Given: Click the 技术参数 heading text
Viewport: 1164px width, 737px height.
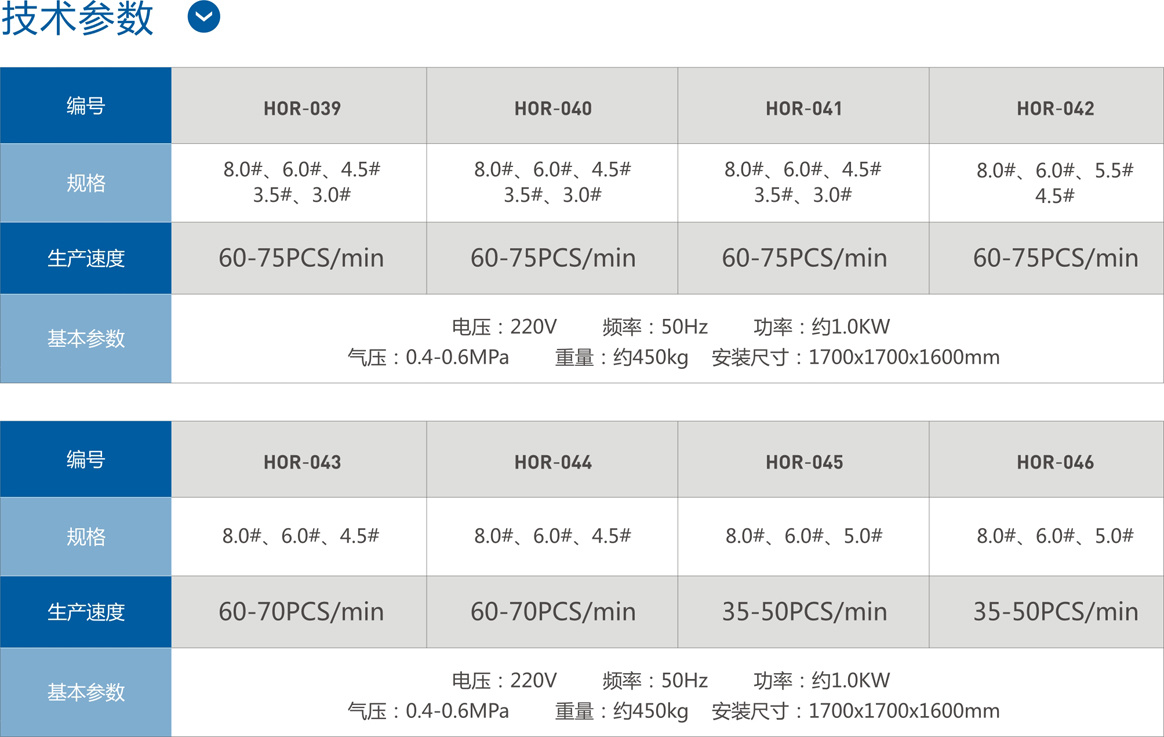Looking at the screenshot, I should tap(77, 19).
